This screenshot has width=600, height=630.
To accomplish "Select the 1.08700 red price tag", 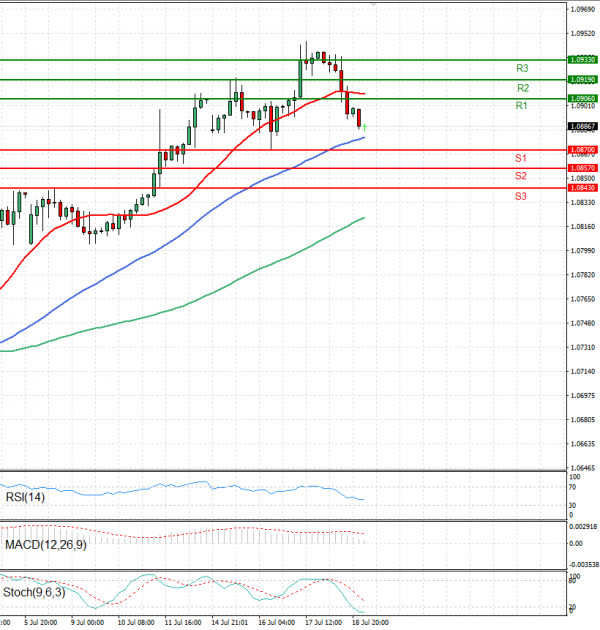I will click(582, 149).
